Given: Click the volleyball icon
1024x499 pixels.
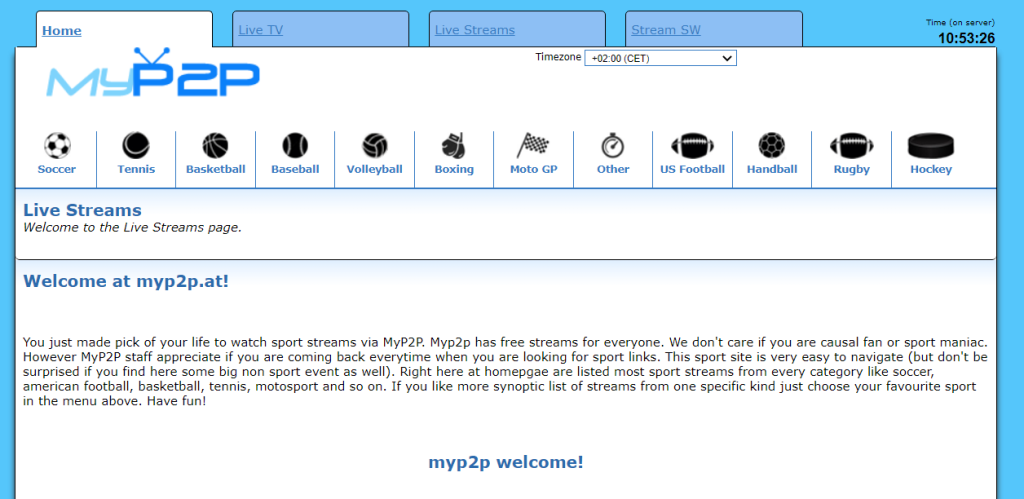Looking at the screenshot, I should pyautogui.click(x=375, y=146).
